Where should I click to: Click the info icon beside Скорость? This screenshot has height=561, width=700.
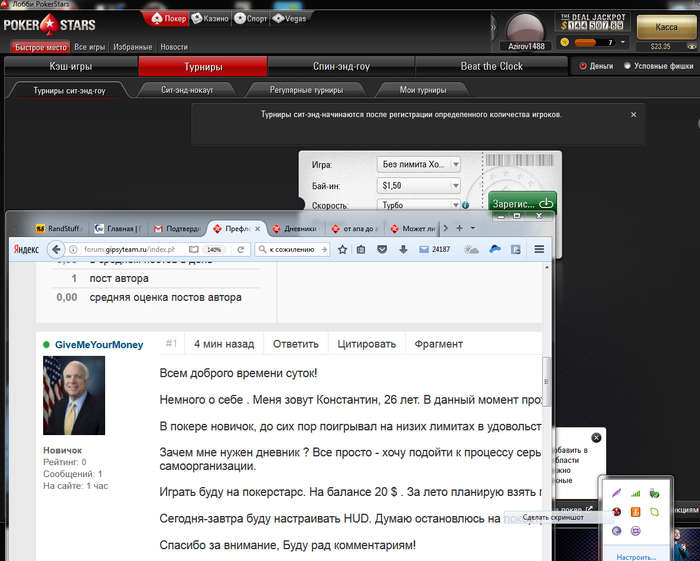coord(466,205)
